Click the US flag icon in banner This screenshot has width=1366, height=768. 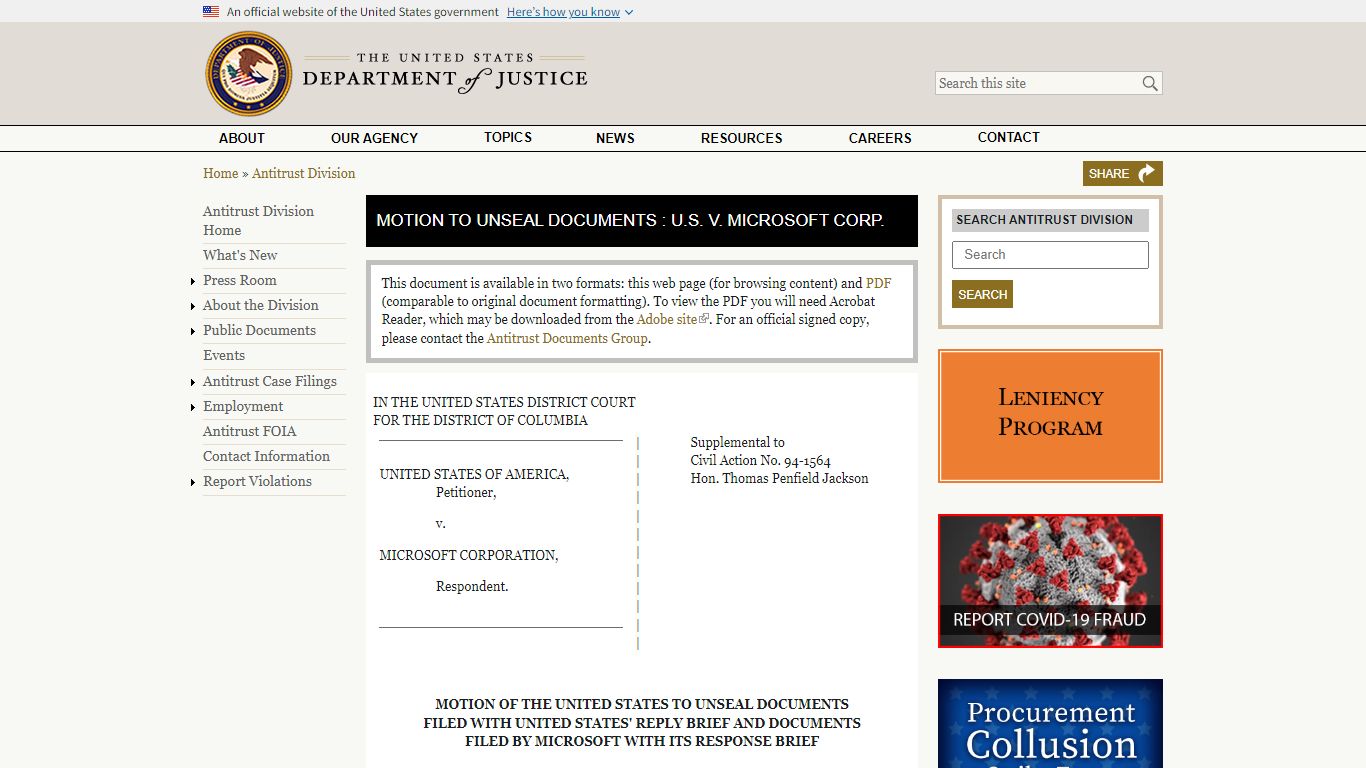pyautogui.click(x=211, y=12)
